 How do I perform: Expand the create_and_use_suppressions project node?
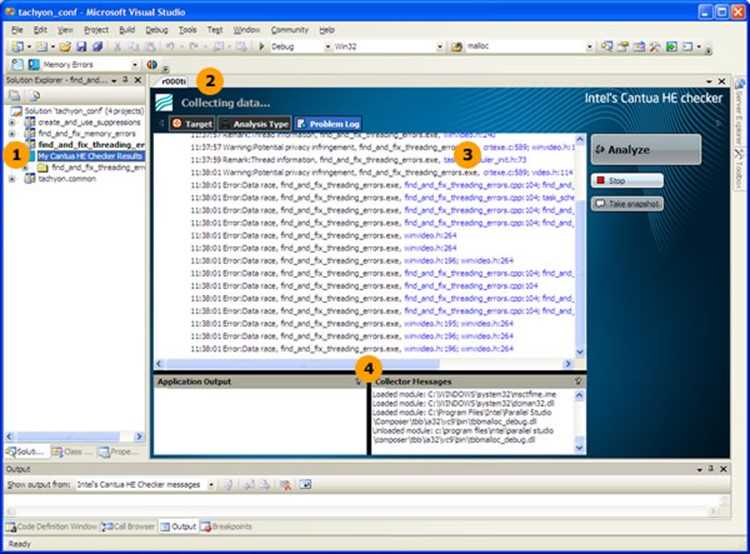pyautogui.click(x=12, y=122)
